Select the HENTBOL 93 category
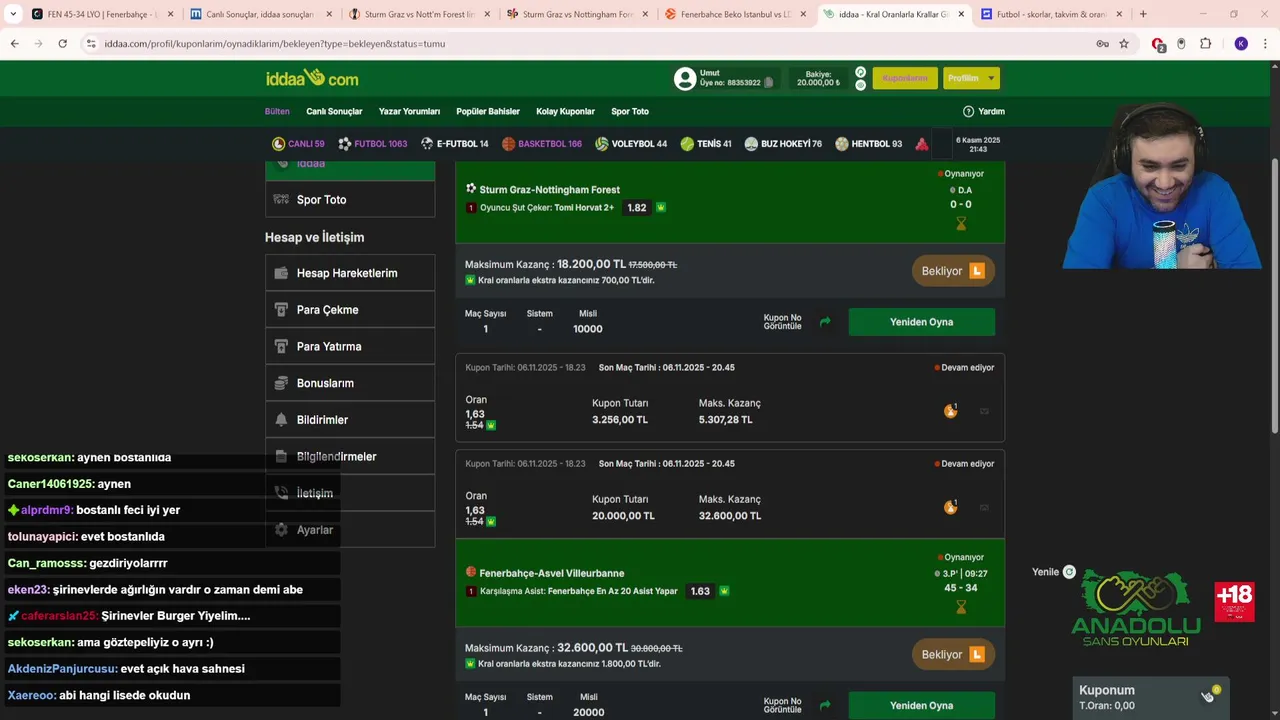Image resolution: width=1280 pixels, height=720 pixels. (868, 144)
